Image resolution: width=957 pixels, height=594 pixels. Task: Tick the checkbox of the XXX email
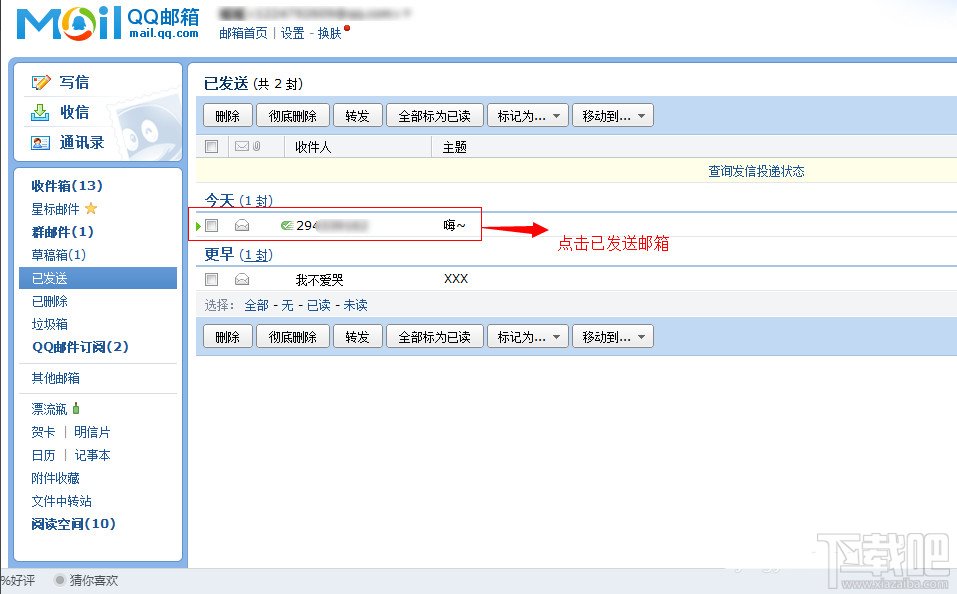coord(212,279)
